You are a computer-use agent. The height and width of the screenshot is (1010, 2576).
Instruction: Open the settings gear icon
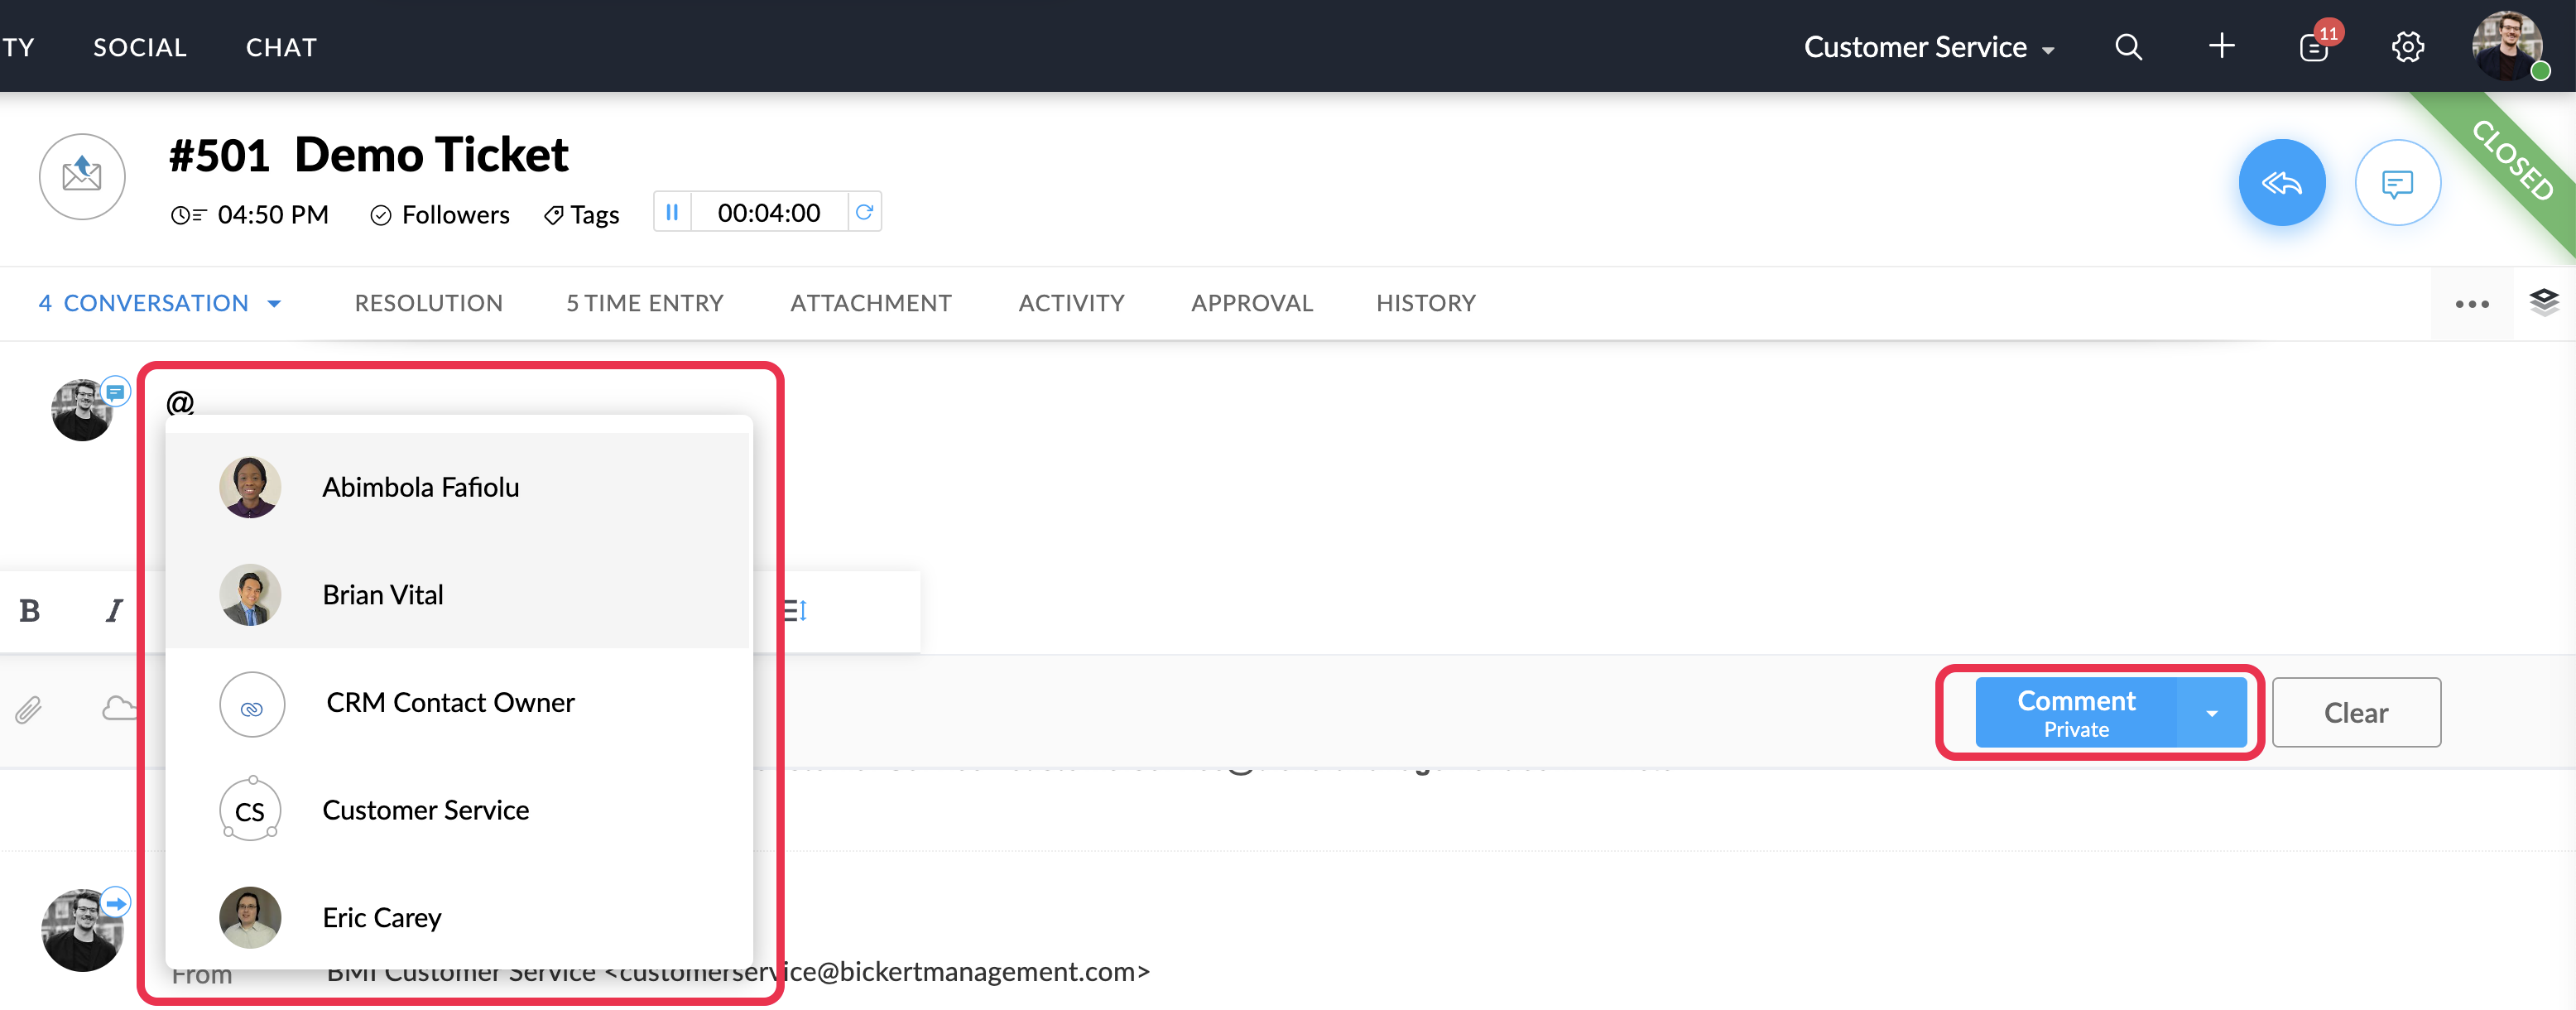pyautogui.click(x=2407, y=47)
